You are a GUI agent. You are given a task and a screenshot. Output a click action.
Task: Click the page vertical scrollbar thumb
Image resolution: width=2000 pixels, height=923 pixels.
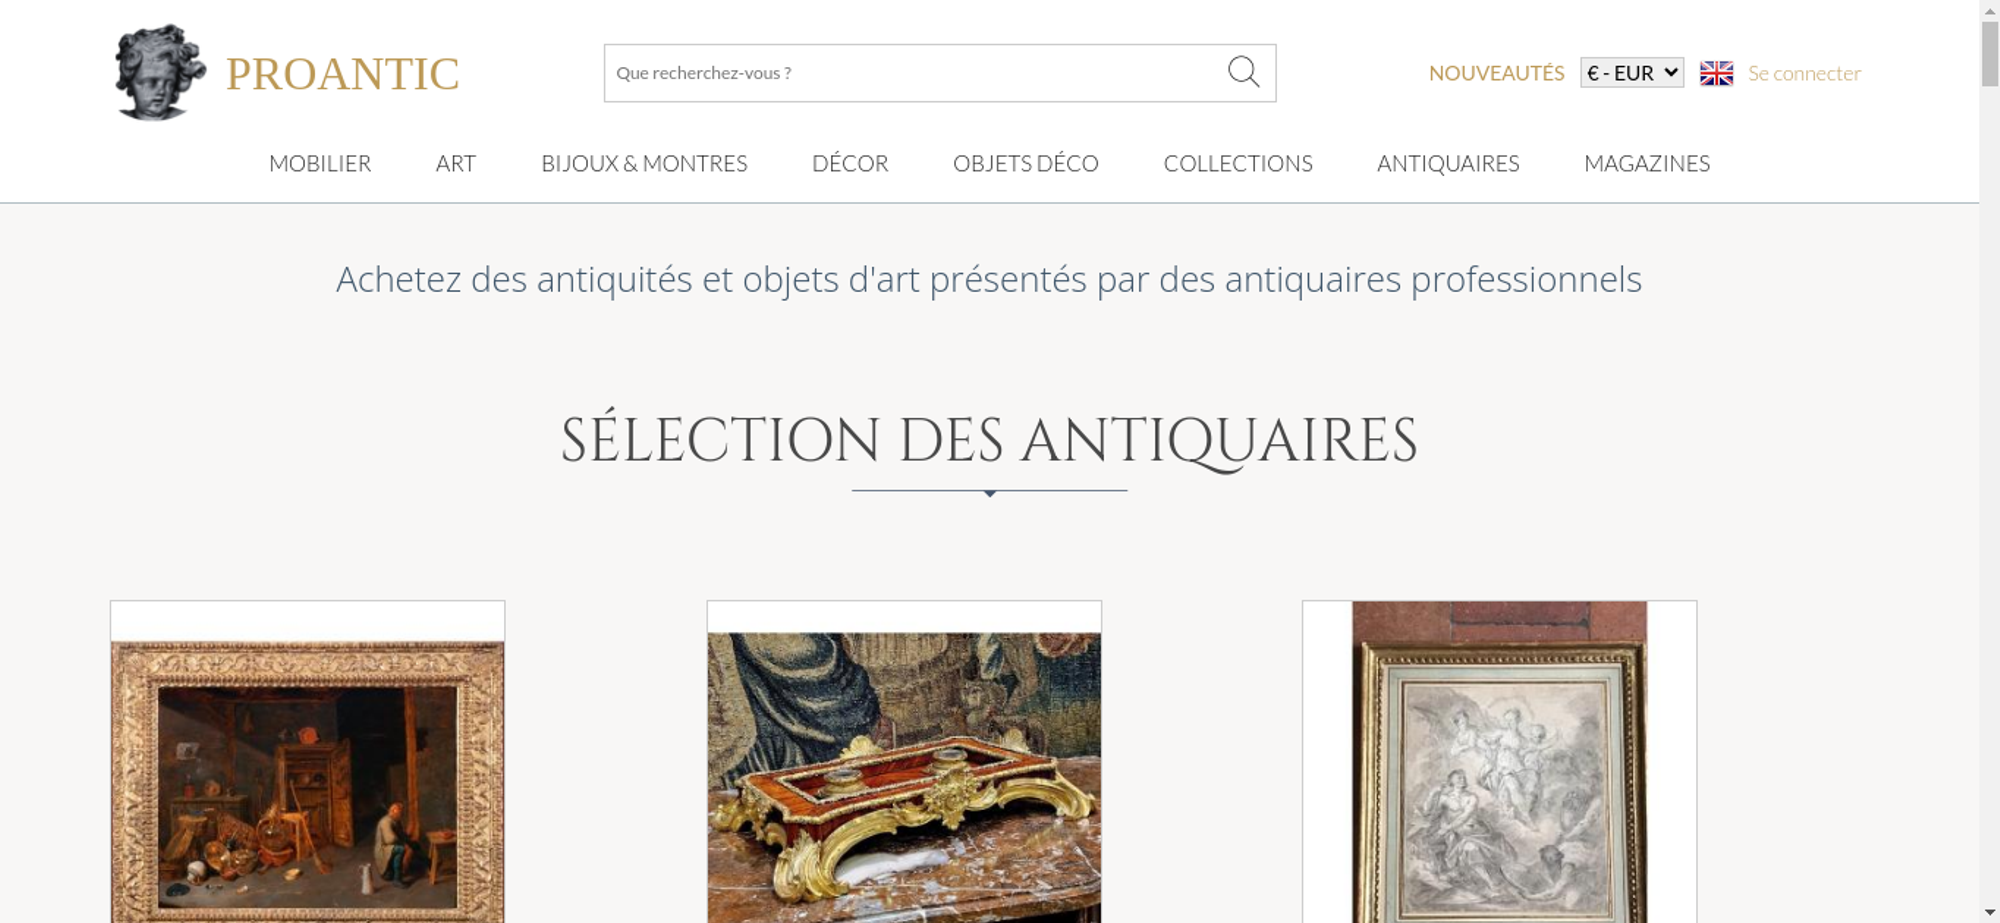click(x=1990, y=54)
